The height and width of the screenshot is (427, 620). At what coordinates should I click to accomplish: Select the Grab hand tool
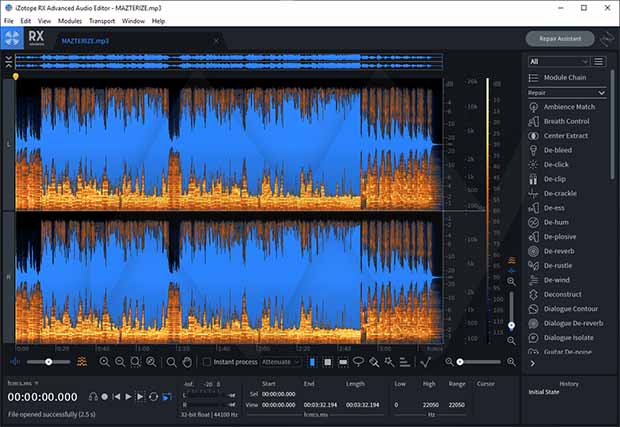tap(187, 362)
